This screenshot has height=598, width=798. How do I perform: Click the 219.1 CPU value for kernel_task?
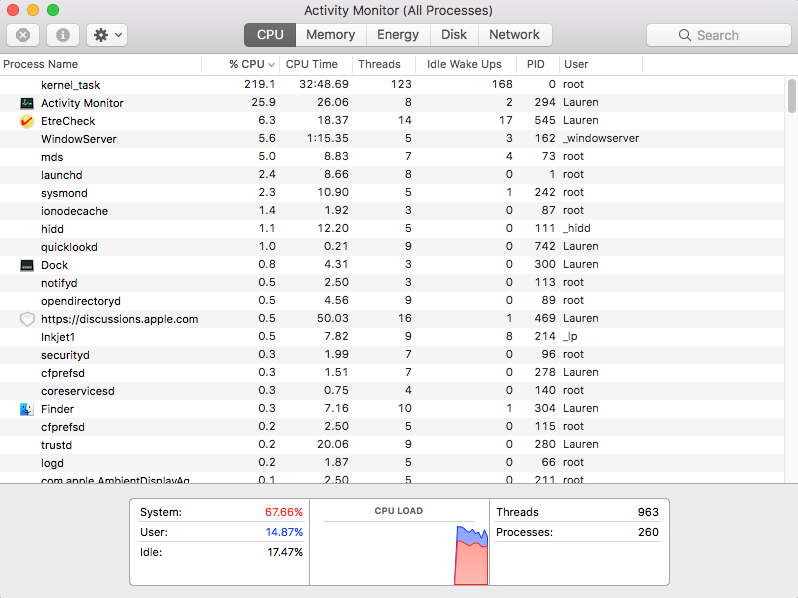260,84
